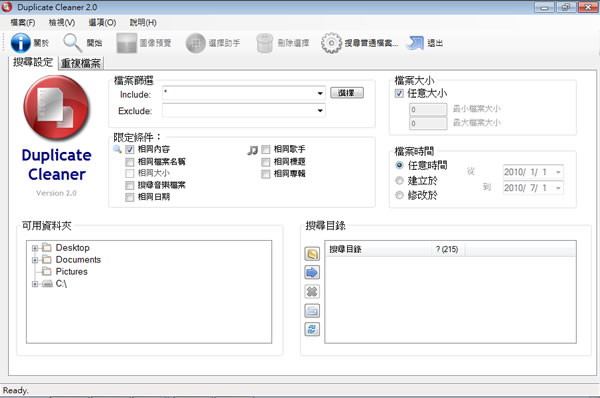The height and width of the screenshot is (398, 600).
Task: Toggle the 相同大小 same size checkbox
Action: 130,173
